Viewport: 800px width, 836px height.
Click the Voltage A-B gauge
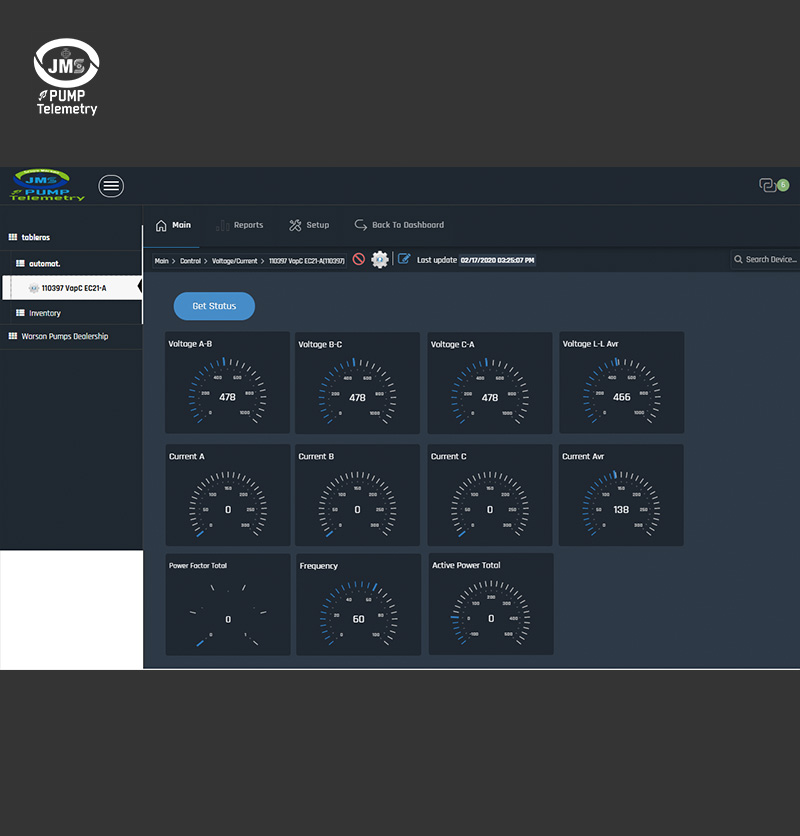[228, 384]
